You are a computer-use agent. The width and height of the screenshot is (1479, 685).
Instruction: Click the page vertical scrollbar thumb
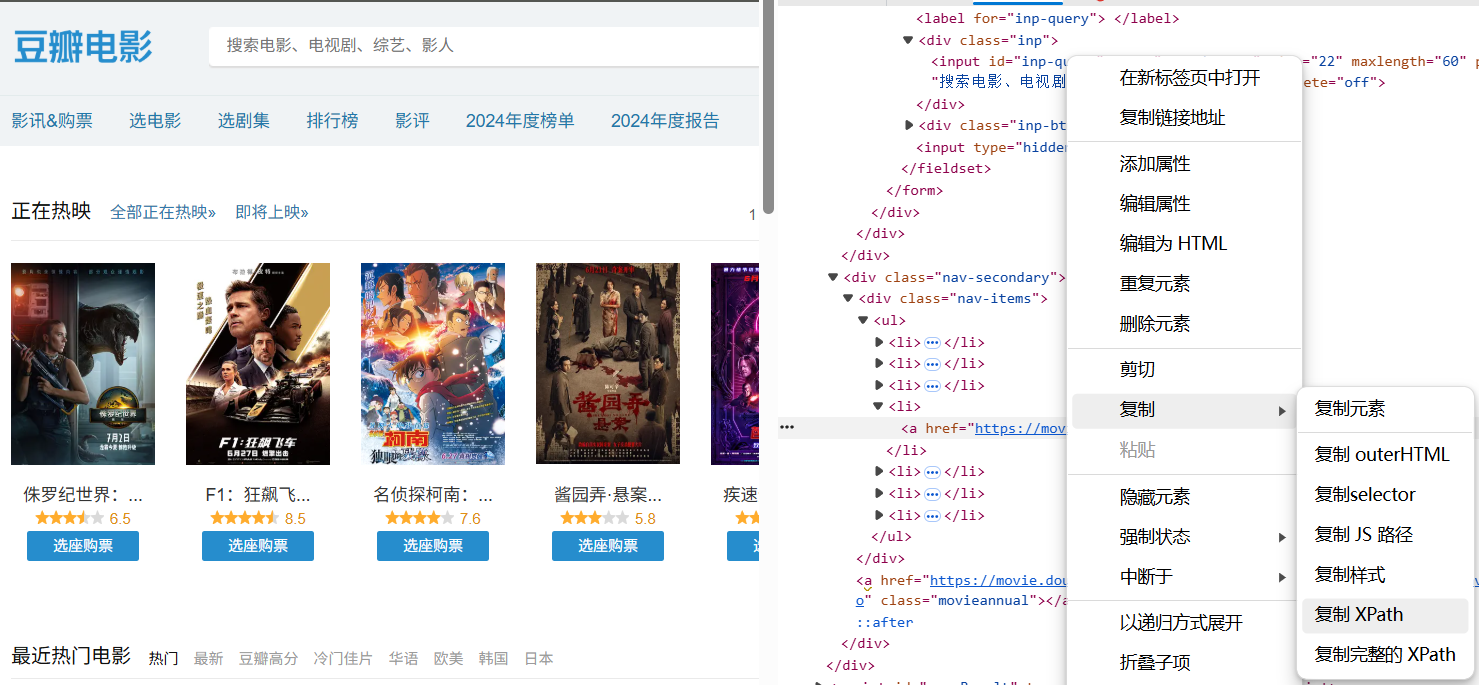click(x=768, y=107)
